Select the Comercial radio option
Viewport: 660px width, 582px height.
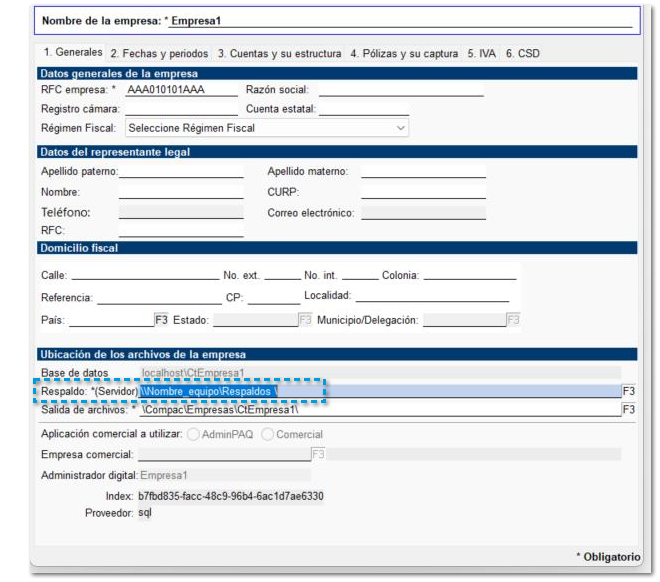[x=268, y=435]
